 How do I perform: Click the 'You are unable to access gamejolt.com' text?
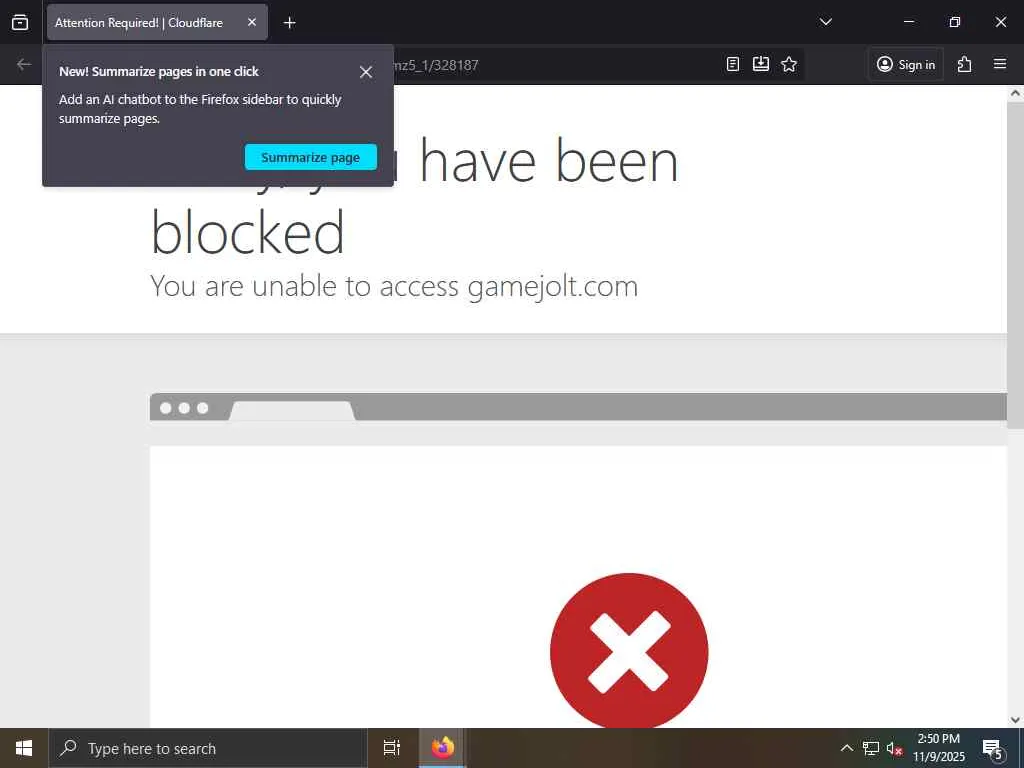[394, 287]
